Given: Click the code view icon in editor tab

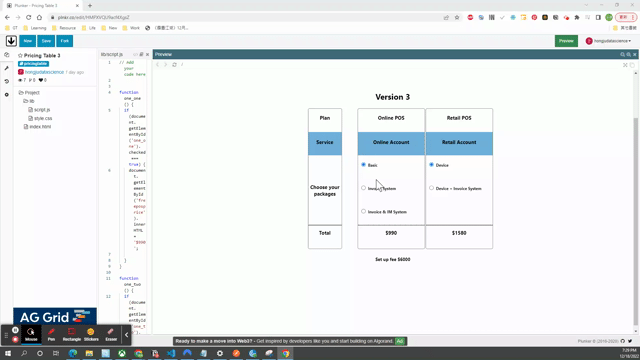Looking at the screenshot, I should click(x=136, y=54).
